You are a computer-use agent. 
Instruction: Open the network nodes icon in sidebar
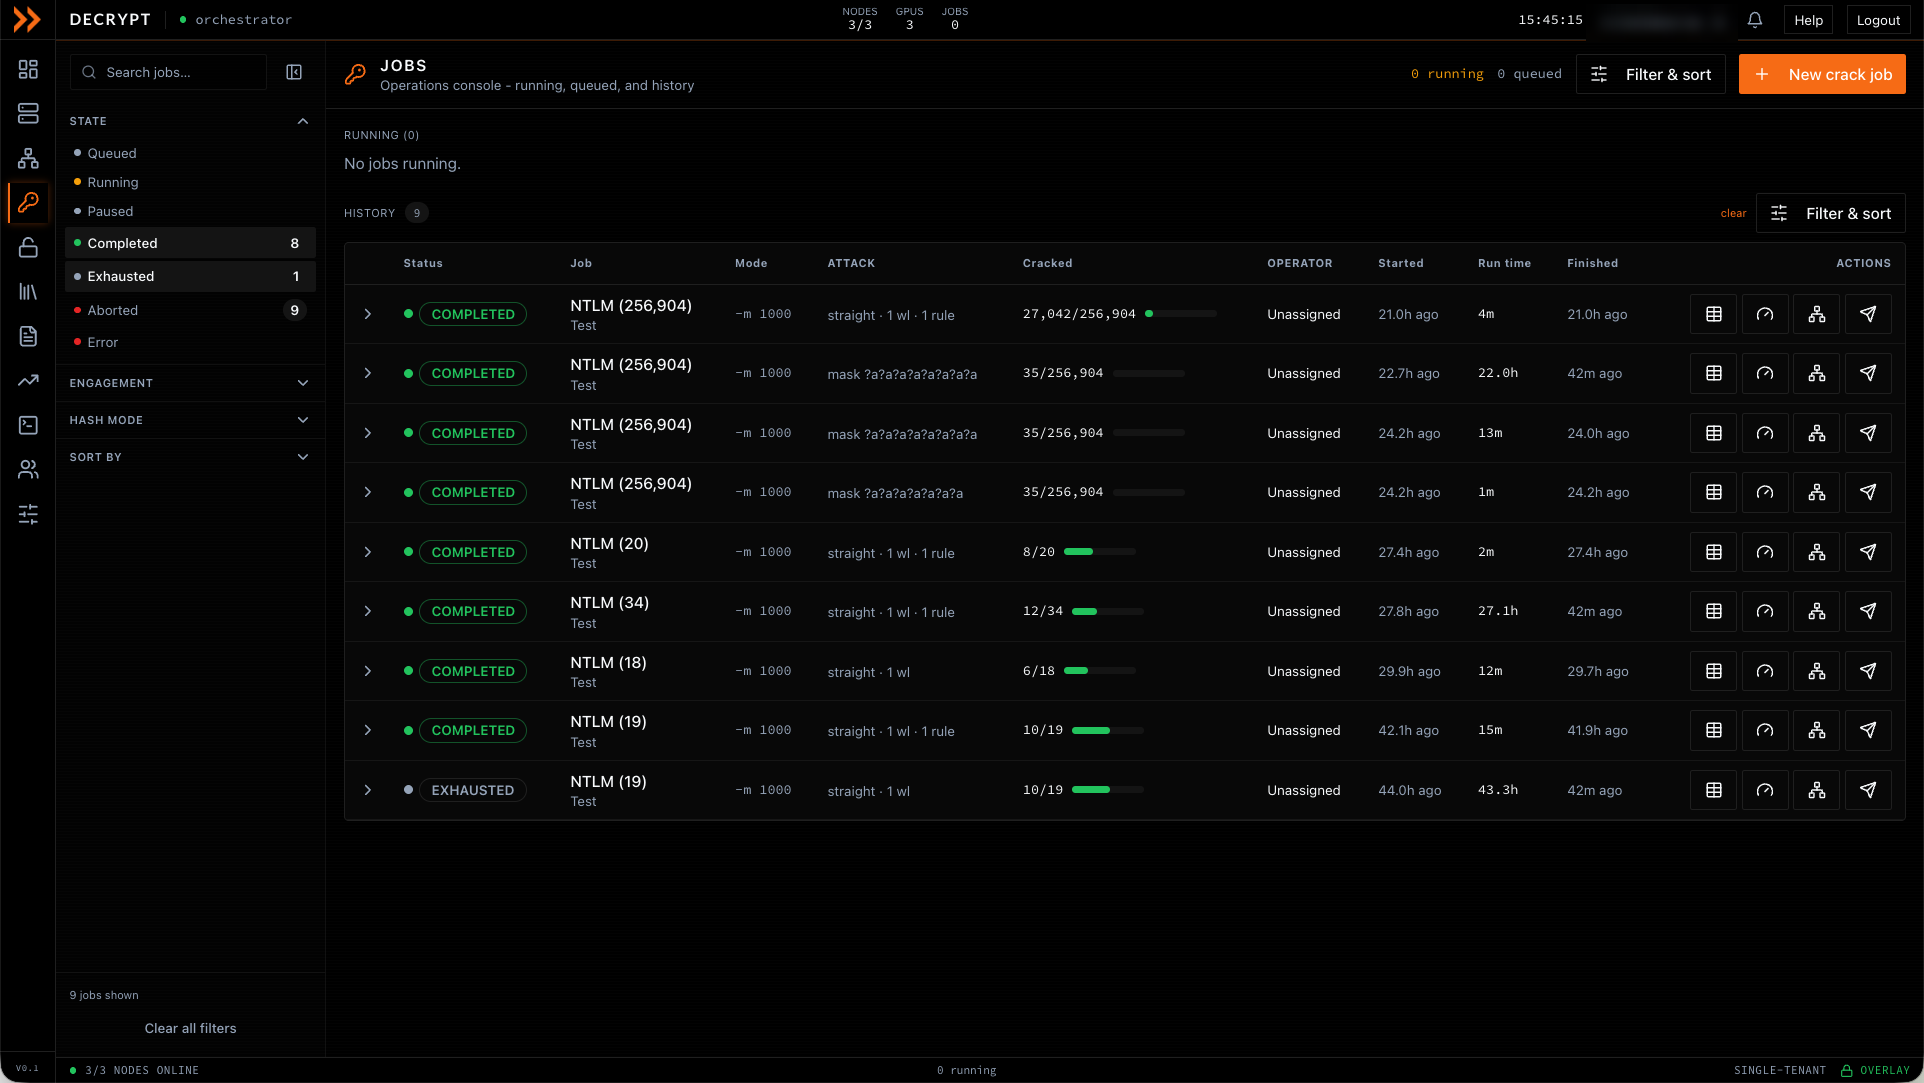pyautogui.click(x=28, y=158)
